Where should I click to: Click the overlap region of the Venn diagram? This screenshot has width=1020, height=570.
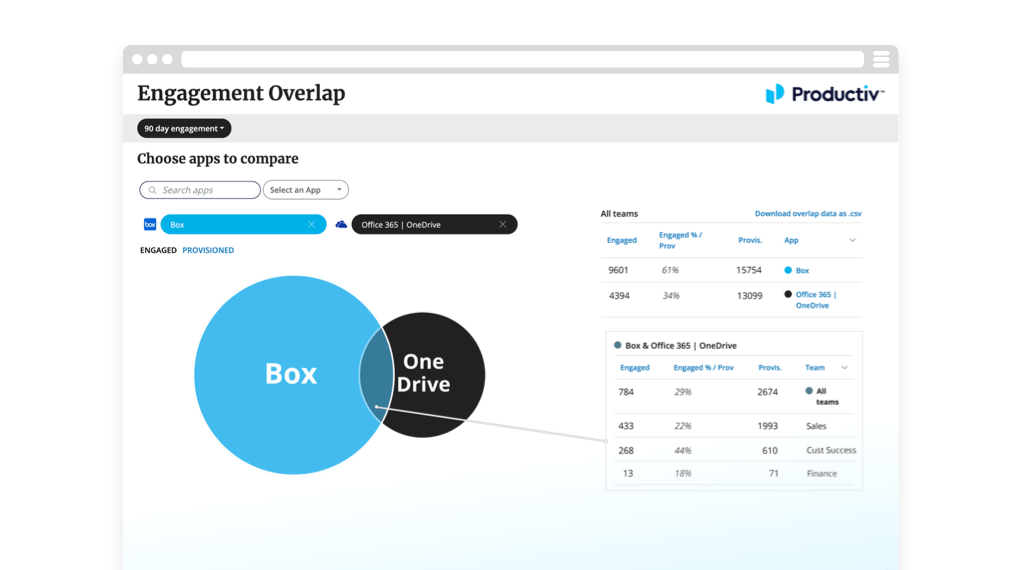point(377,375)
